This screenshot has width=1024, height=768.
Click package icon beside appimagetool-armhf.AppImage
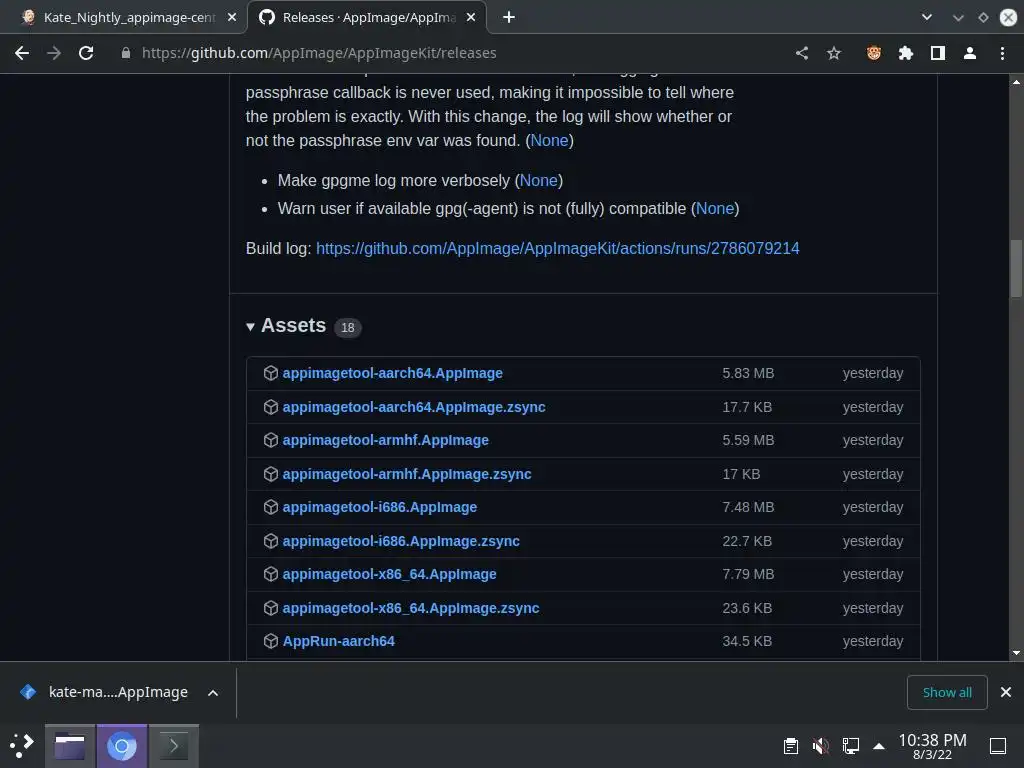(x=270, y=440)
